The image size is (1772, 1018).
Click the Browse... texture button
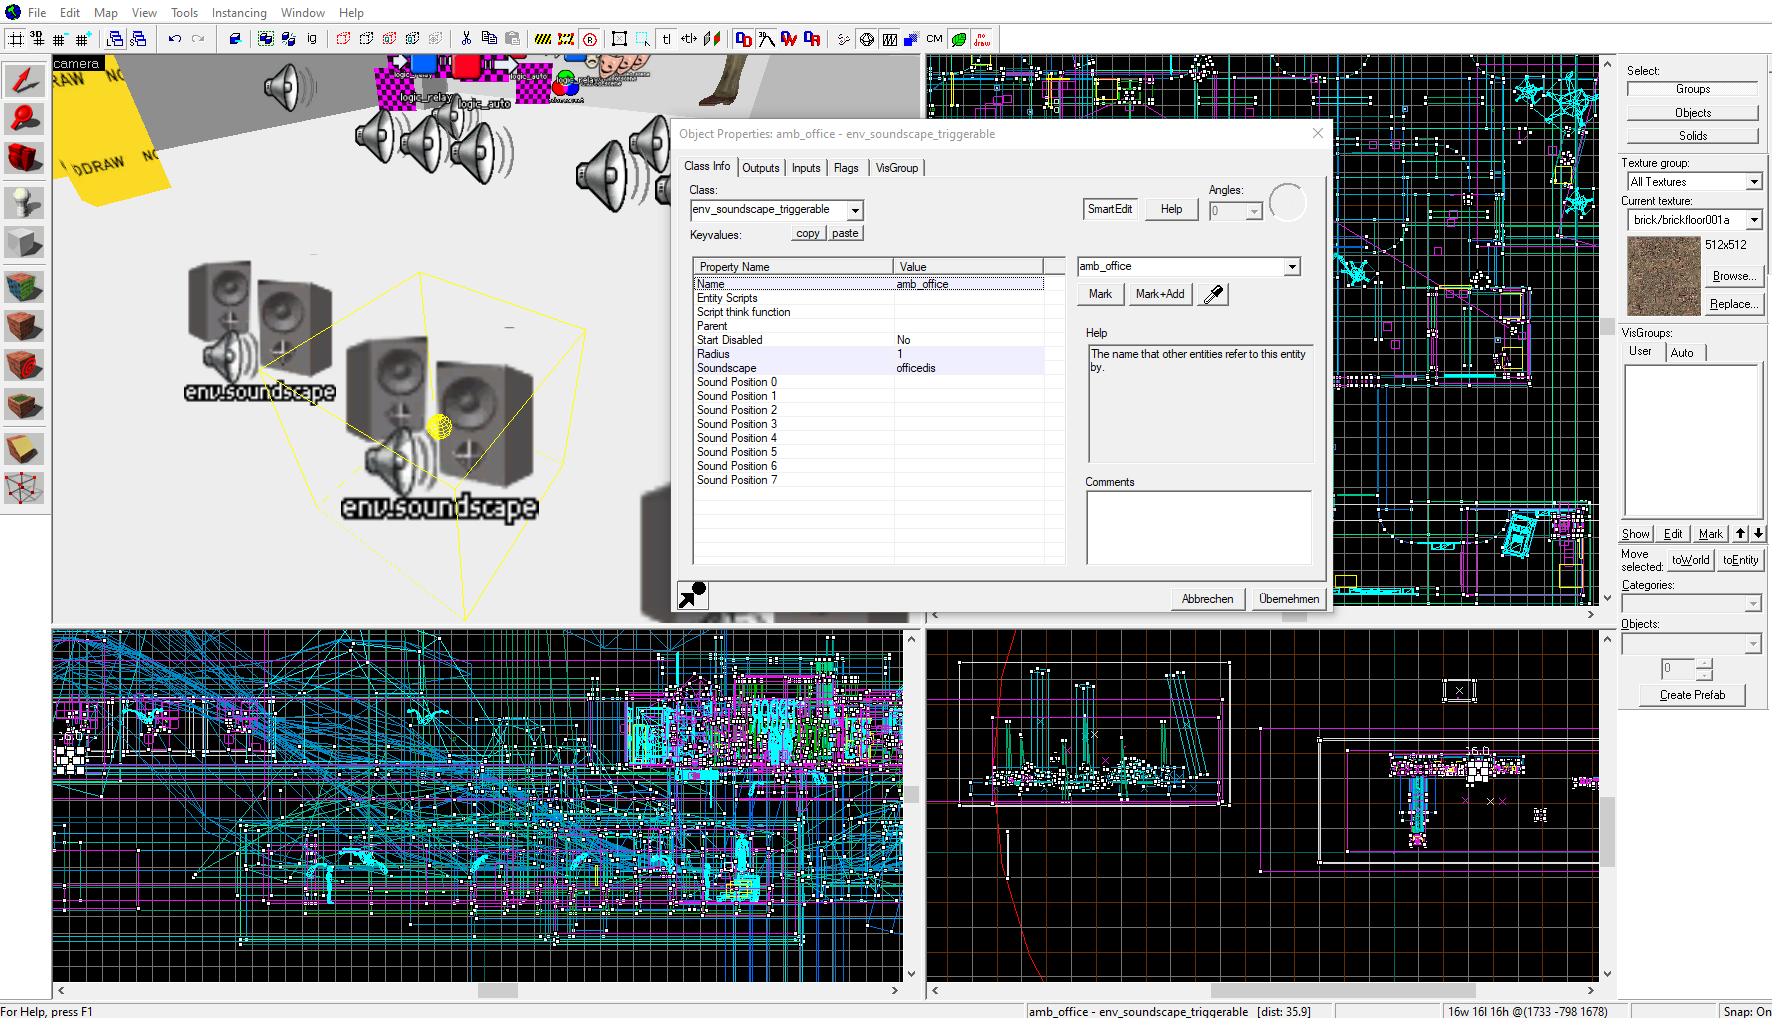(1733, 276)
